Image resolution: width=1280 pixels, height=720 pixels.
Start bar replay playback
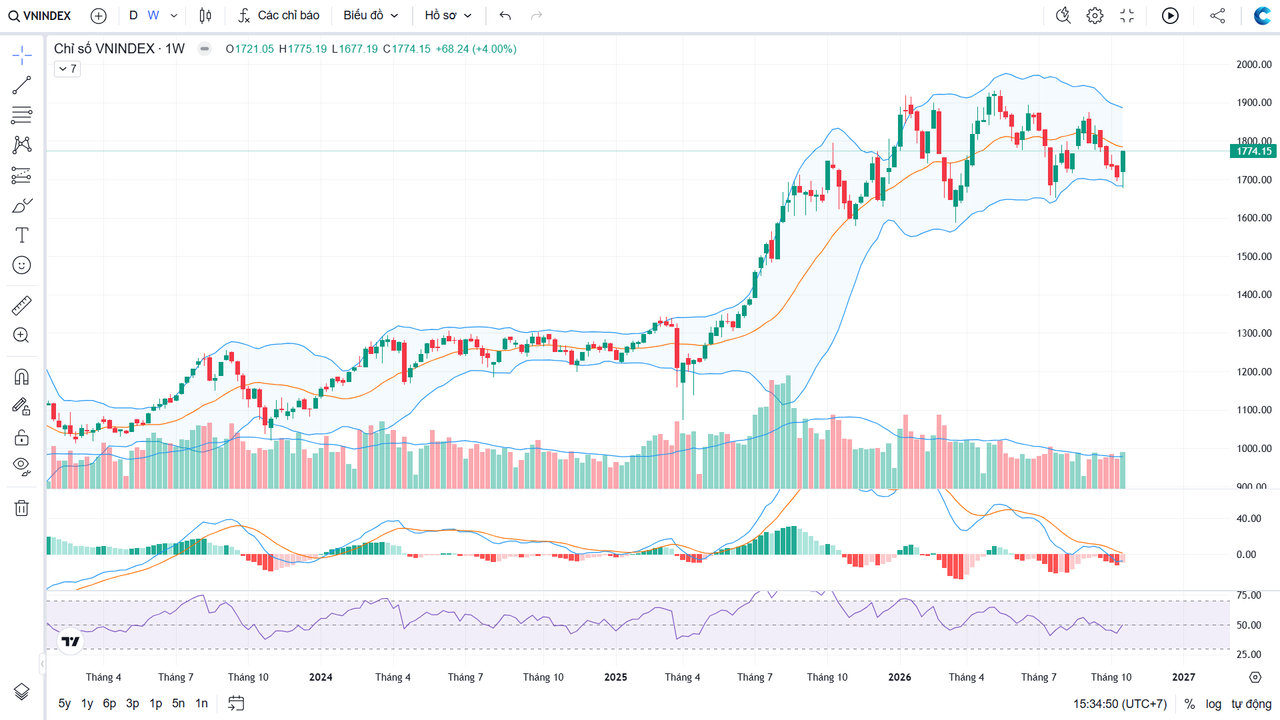click(1170, 16)
